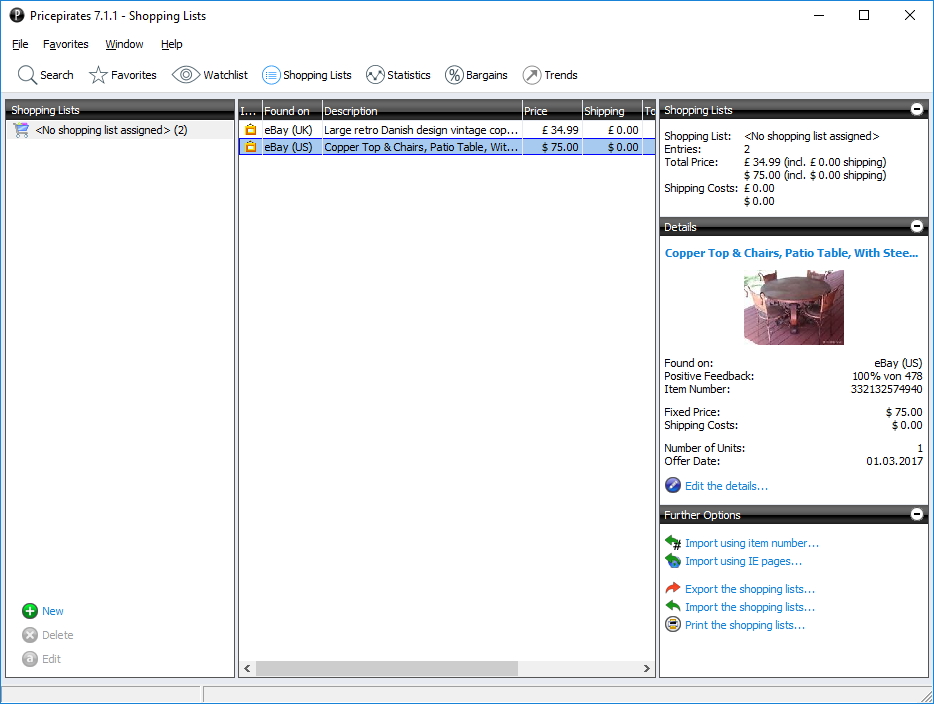Click the patio table product thumbnail
Image resolution: width=934 pixels, height=704 pixels.
tap(793, 308)
